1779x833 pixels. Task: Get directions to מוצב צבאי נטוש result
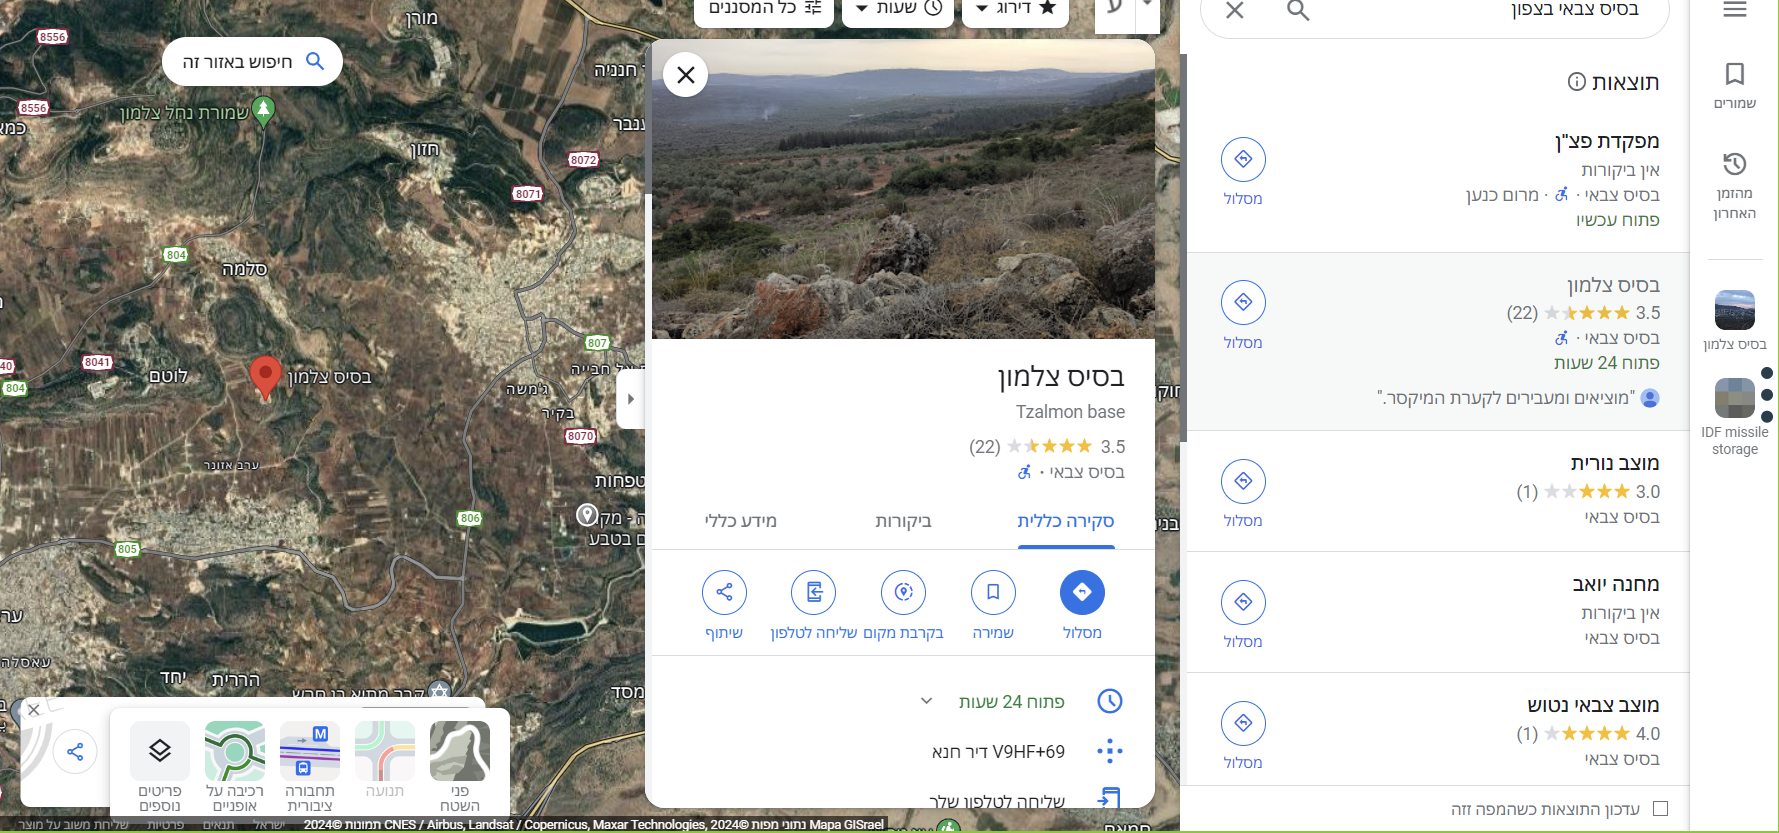click(1243, 723)
